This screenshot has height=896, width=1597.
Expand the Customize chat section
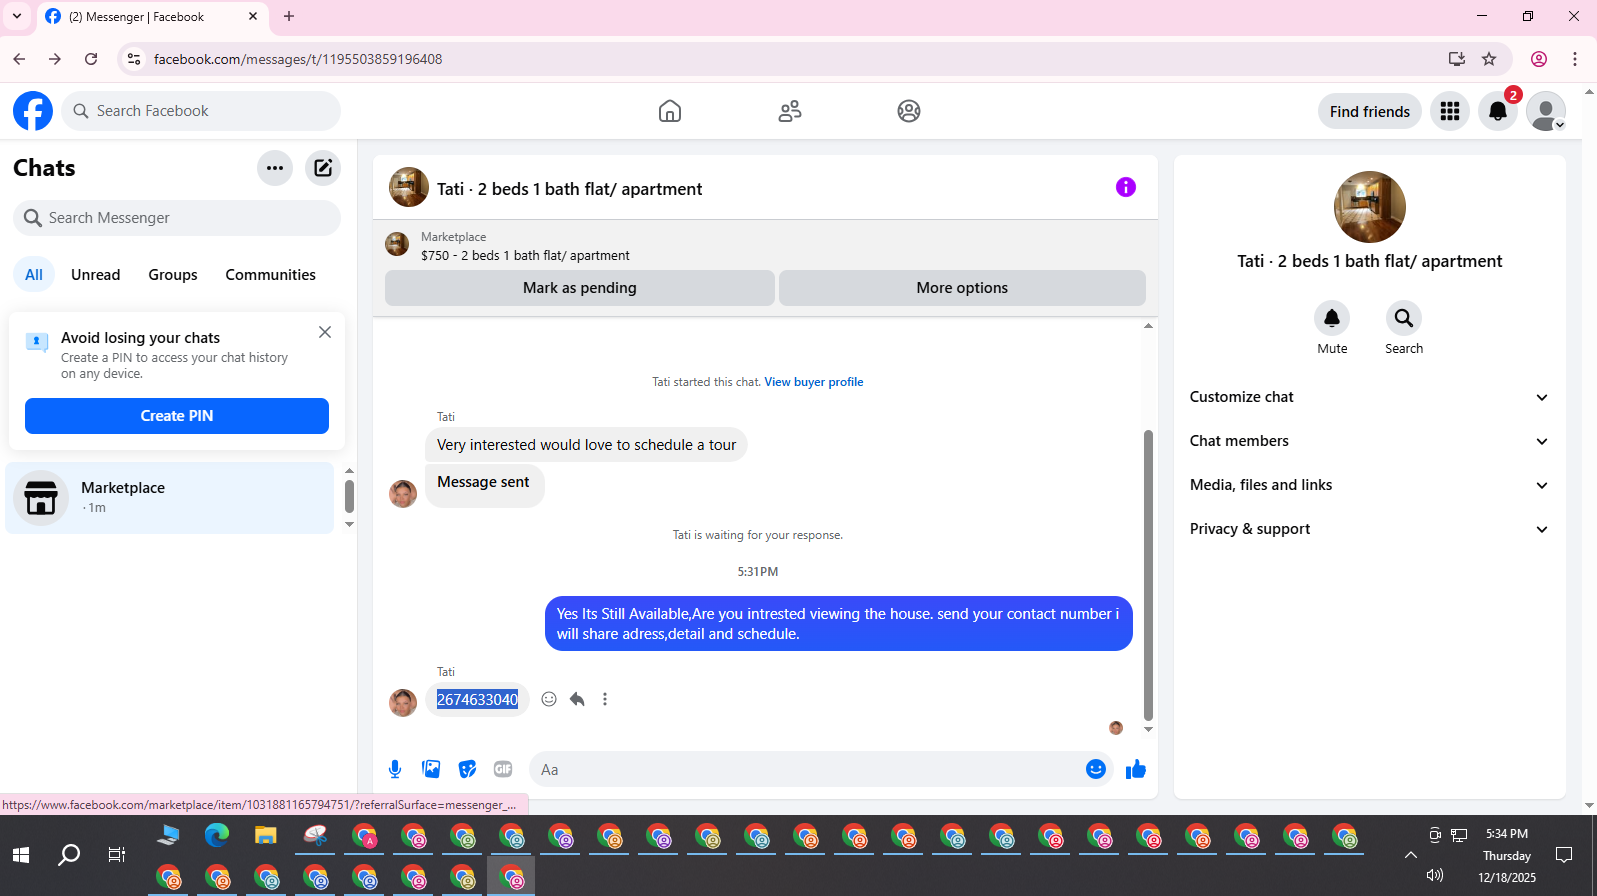coord(1369,397)
